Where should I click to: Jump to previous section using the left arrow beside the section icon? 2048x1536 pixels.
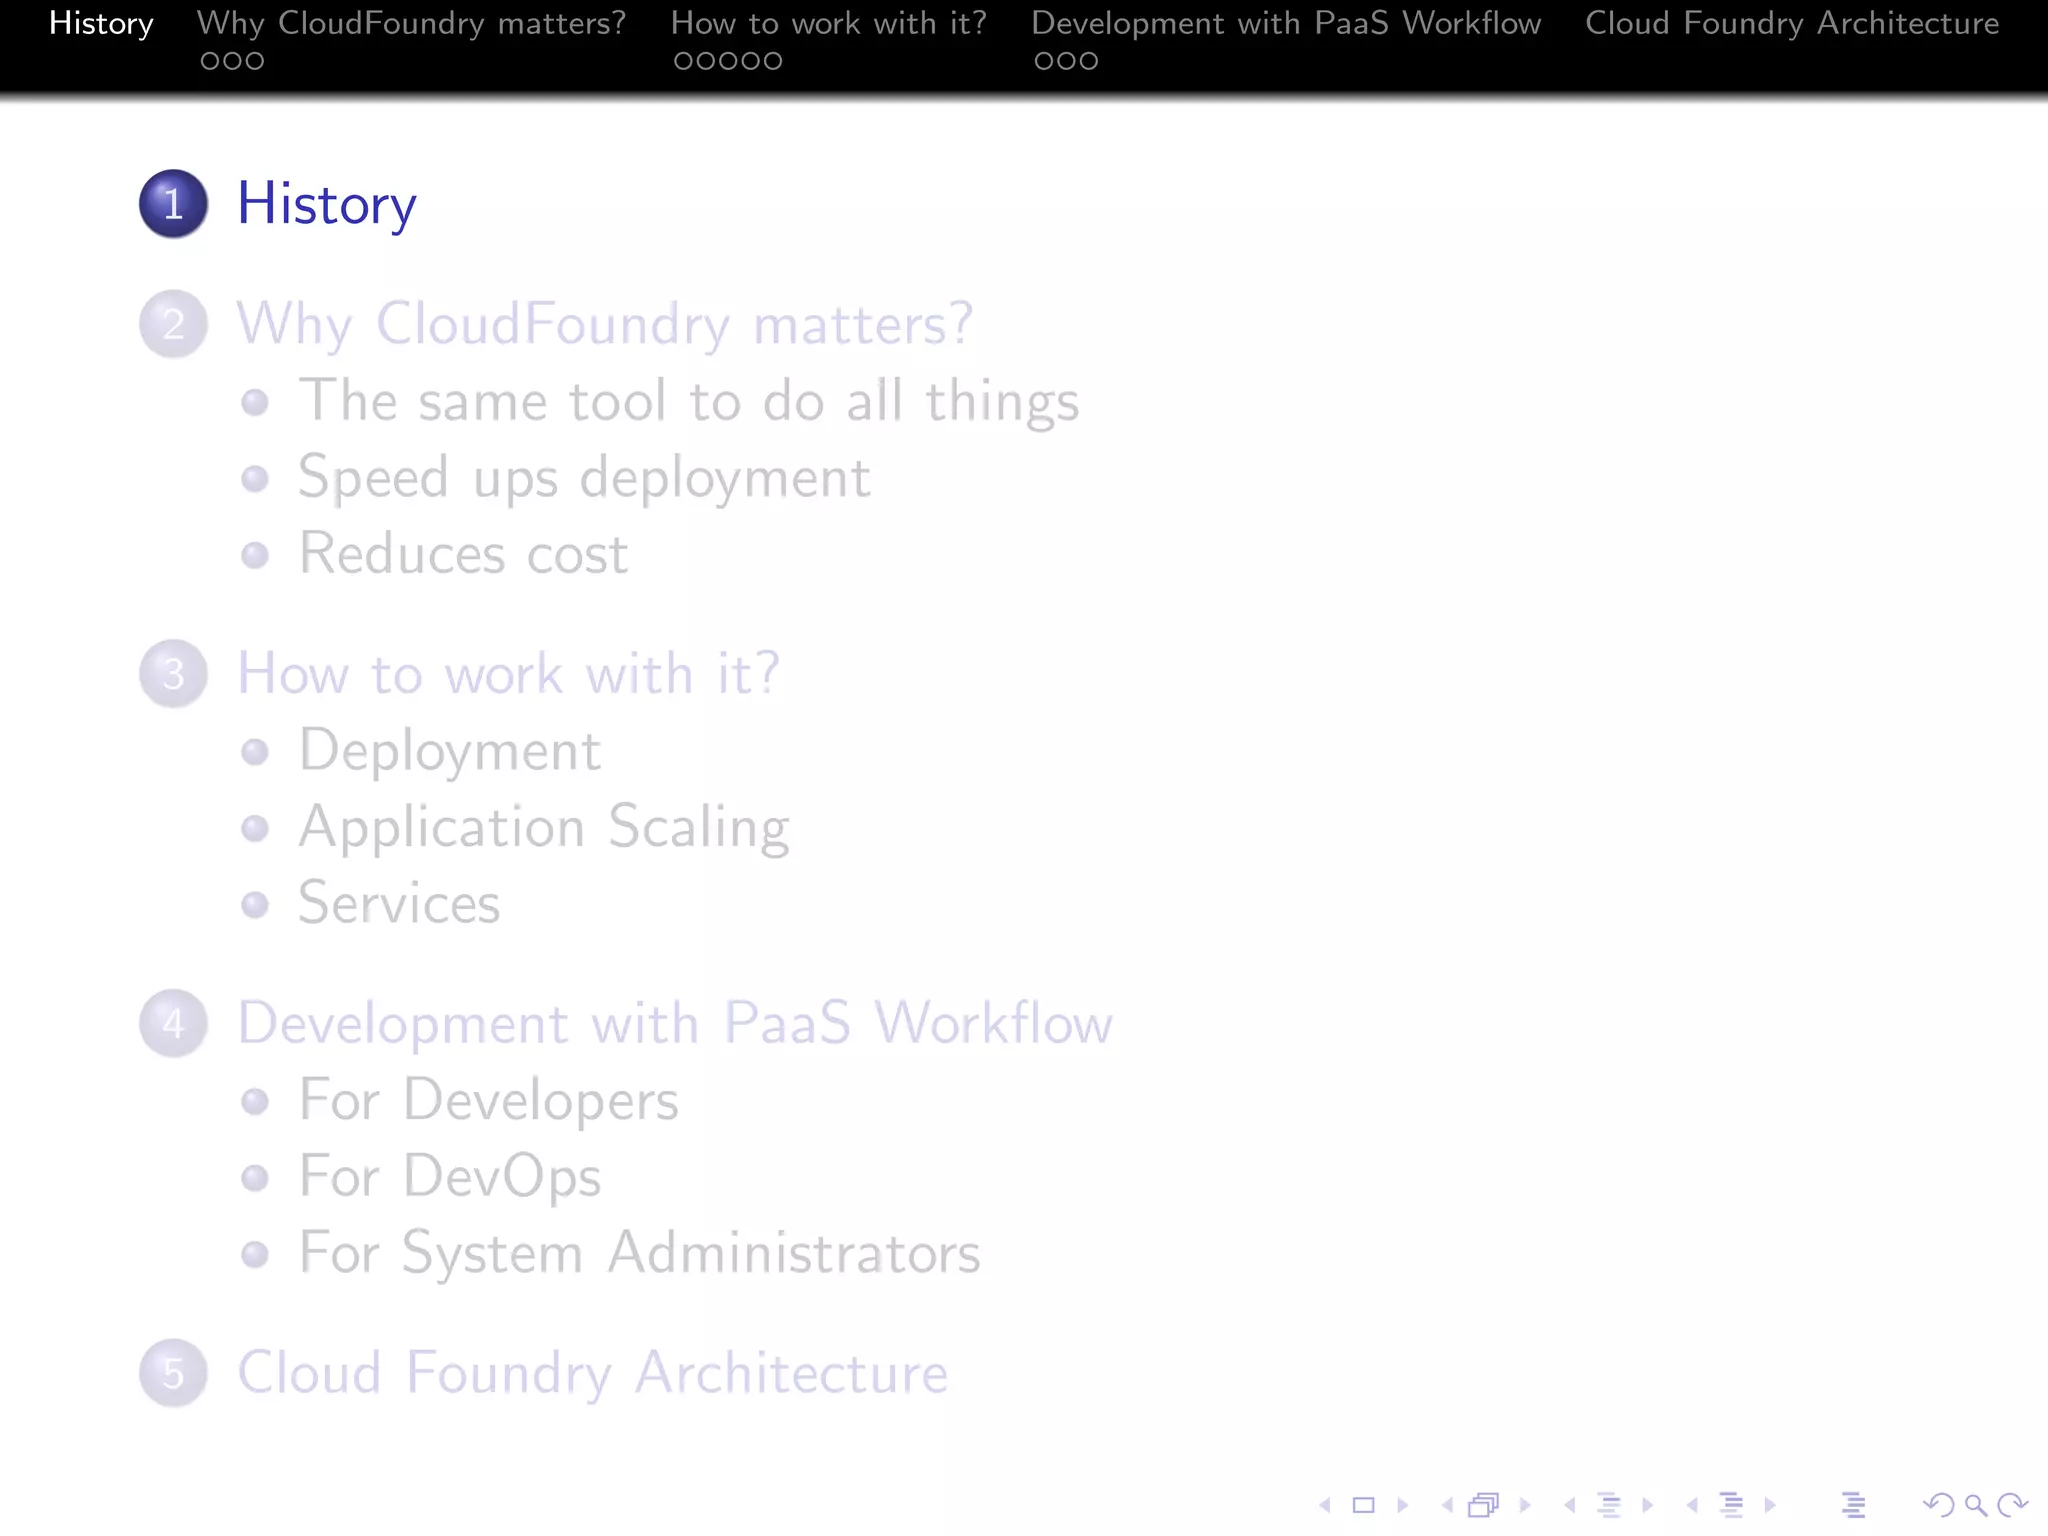click(x=1692, y=1505)
